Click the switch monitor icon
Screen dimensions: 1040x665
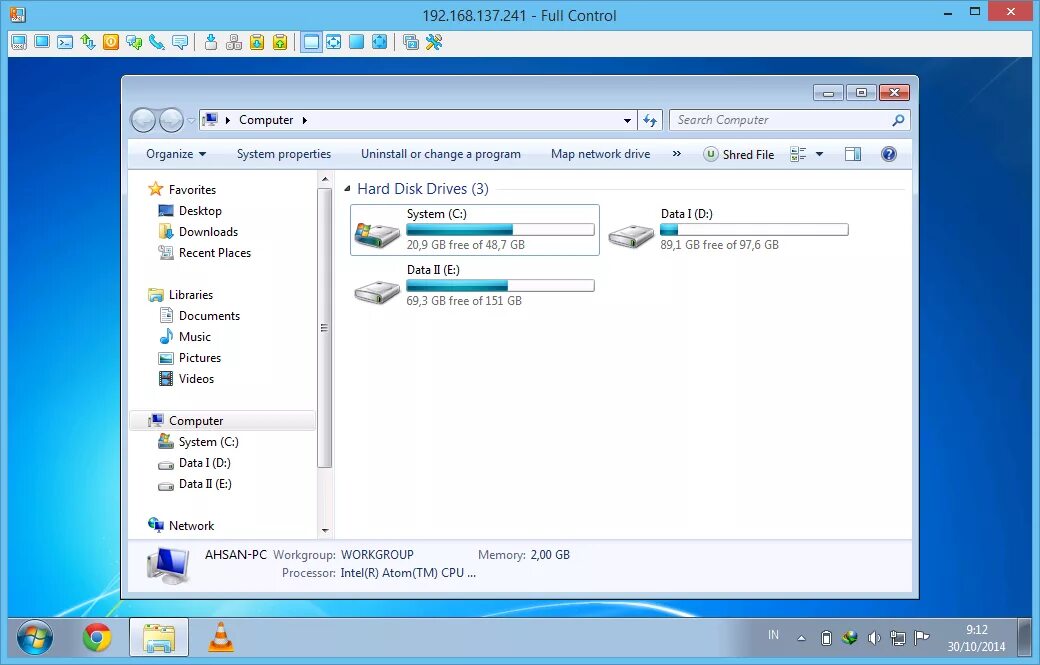[411, 42]
